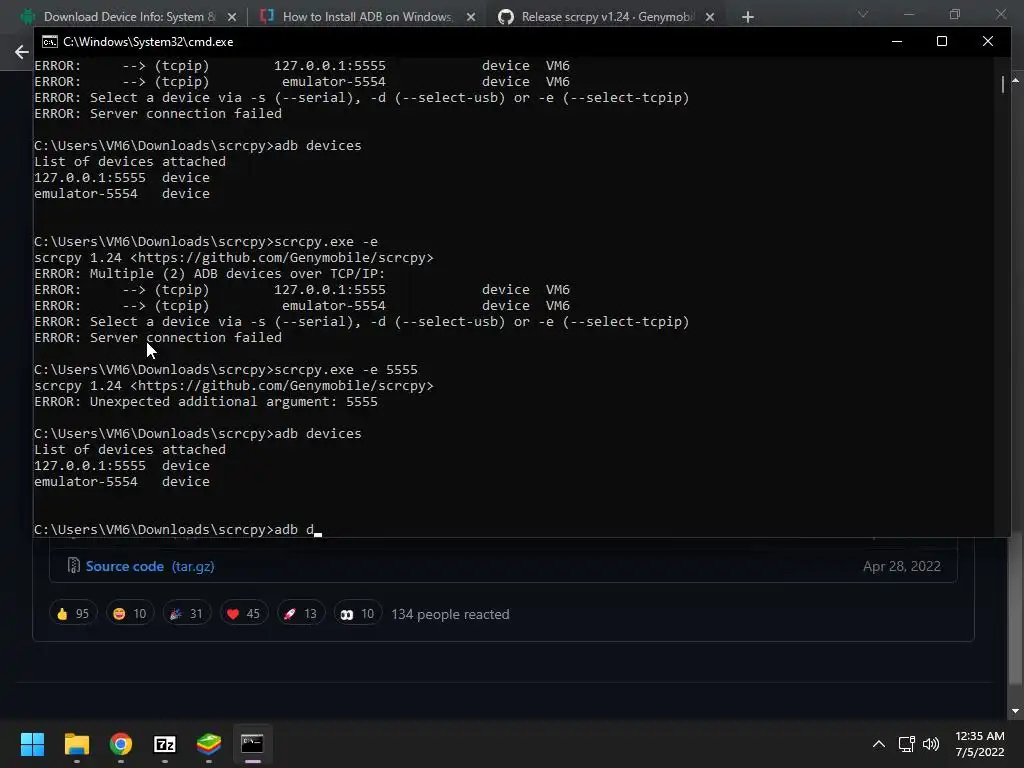The width and height of the screenshot is (1024, 768).
Task: Open Chrome tab search dropdown
Action: click(x=863, y=14)
